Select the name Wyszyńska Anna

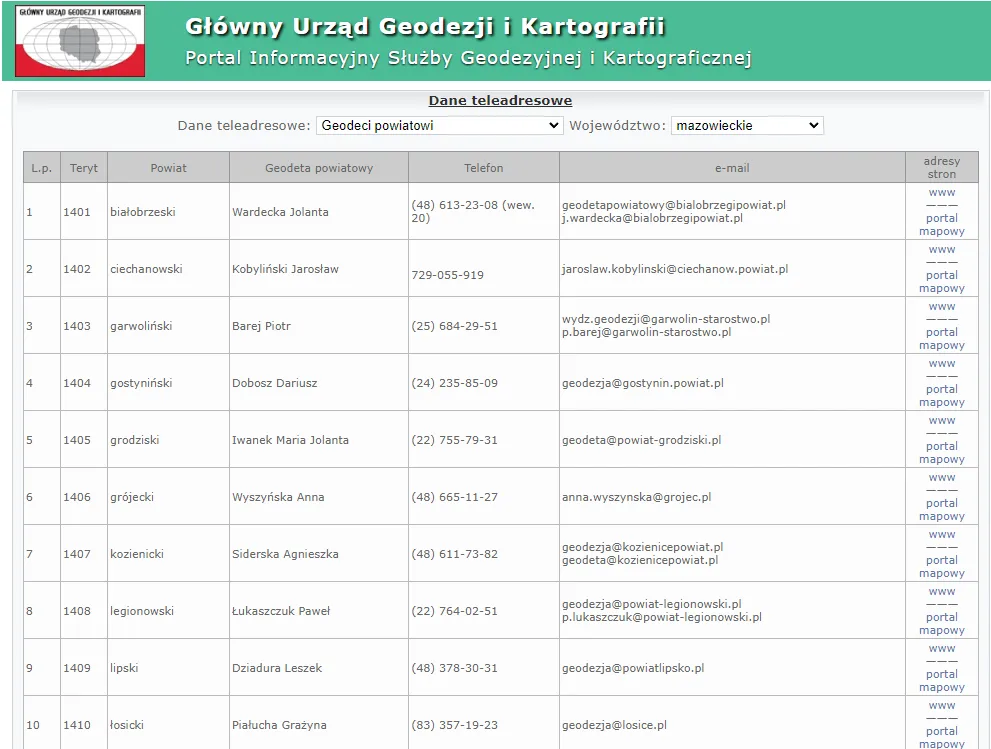coord(278,497)
